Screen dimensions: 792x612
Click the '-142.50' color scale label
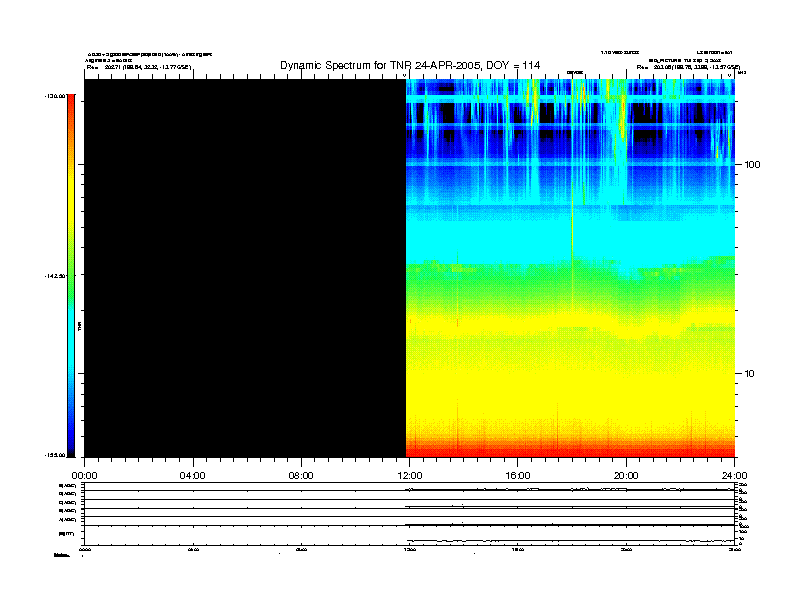pyautogui.click(x=55, y=276)
